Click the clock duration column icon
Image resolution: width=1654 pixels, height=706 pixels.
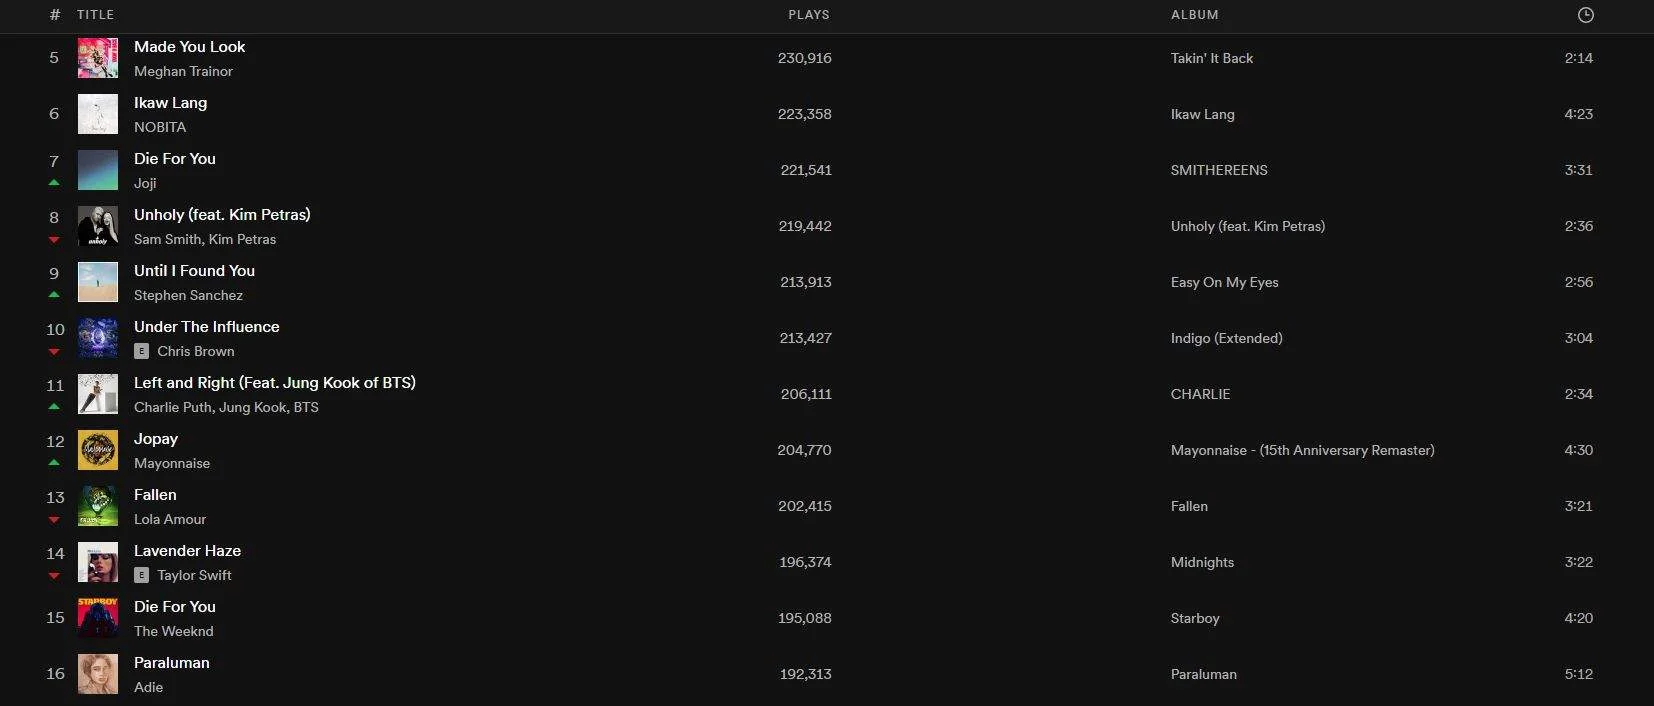tap(1585, 15)
